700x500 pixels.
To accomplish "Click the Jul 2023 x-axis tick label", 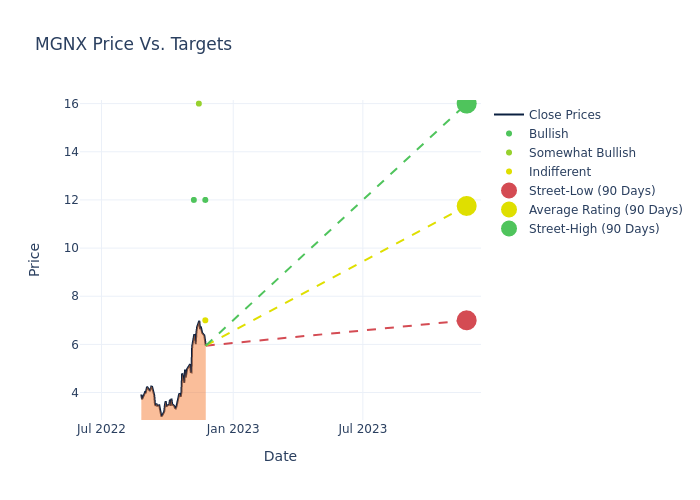I will coord(363,429).
